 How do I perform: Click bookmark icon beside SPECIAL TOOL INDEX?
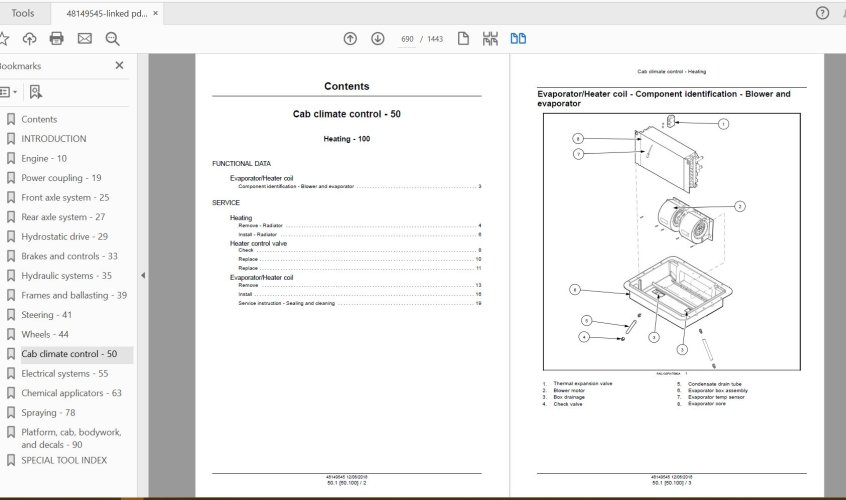point(10,461)
